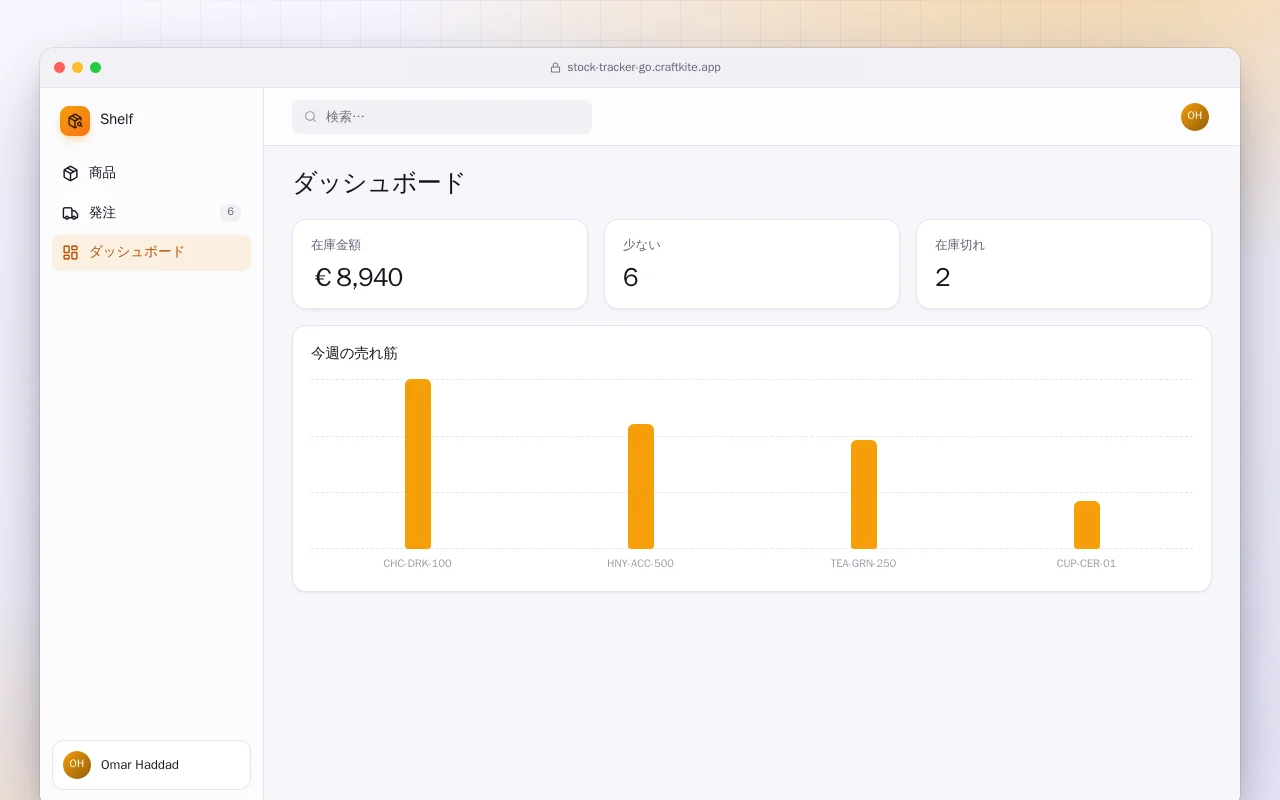This screenshot has height=800, width=1280.
Task: Click the value 6 under 少ない
Action: click(631, 277)
